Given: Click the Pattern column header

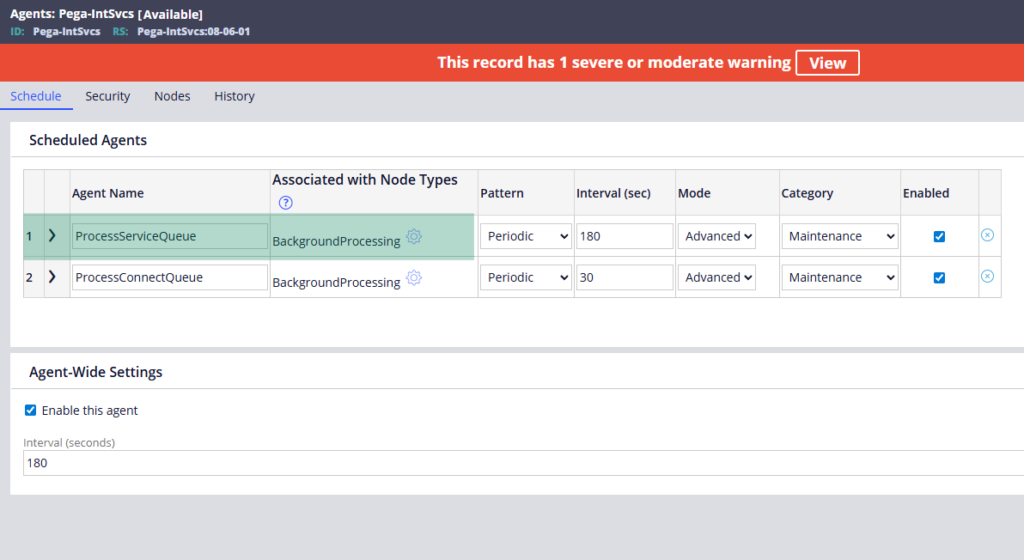Looking at the screenshot, I should (x=502, y=193).
